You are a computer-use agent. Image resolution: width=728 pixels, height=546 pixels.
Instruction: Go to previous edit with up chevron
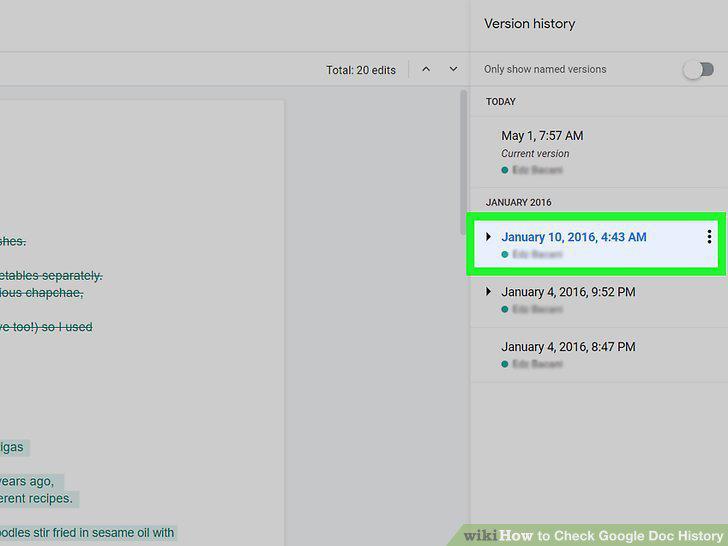[x=426, y=69]
